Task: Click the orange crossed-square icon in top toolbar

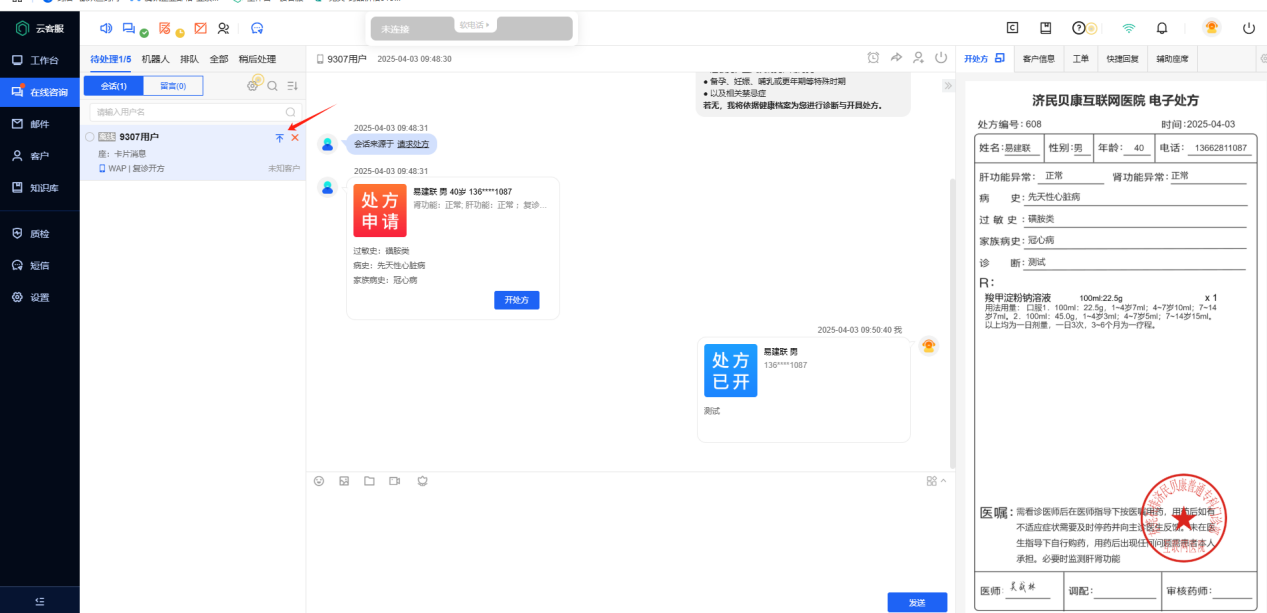Action: pyautogui.click(x=201, y=28)
